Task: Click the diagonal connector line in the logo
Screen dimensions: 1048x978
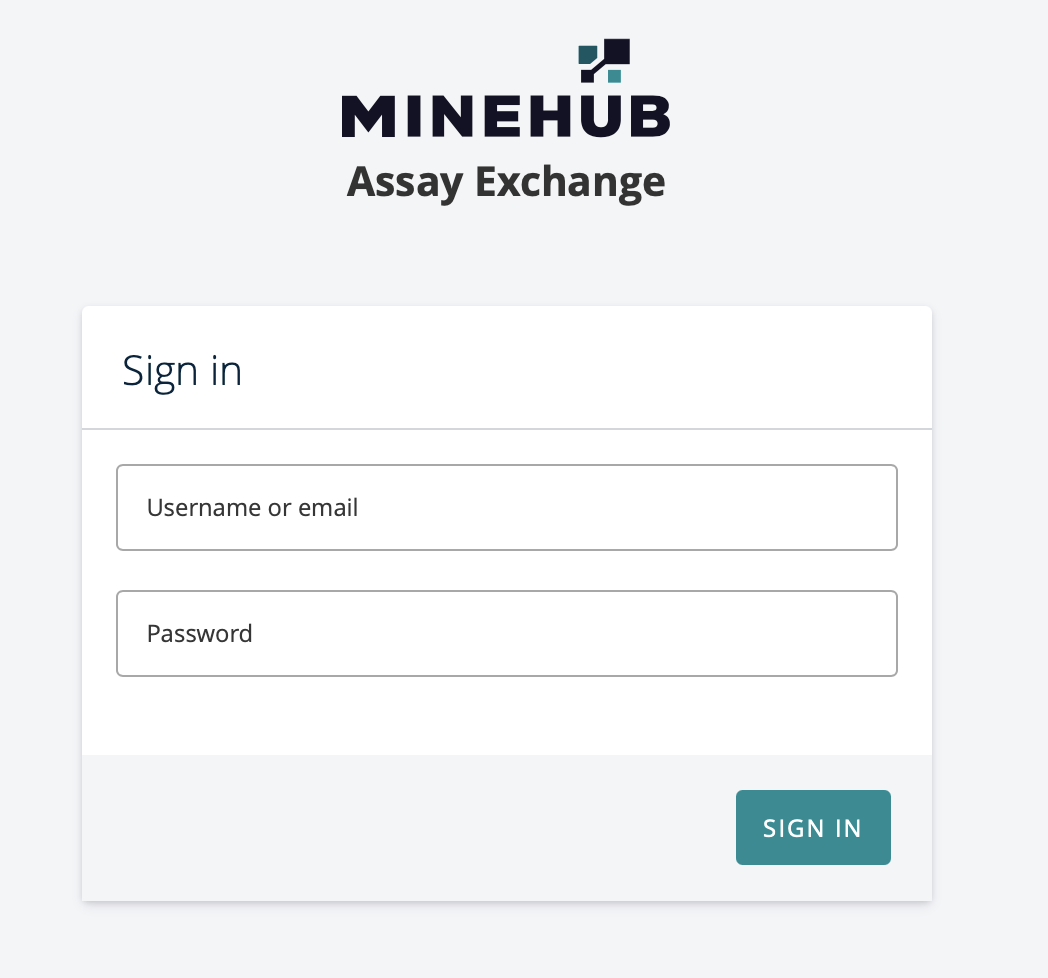Action: pyautogui.click(x=600, y=67)
